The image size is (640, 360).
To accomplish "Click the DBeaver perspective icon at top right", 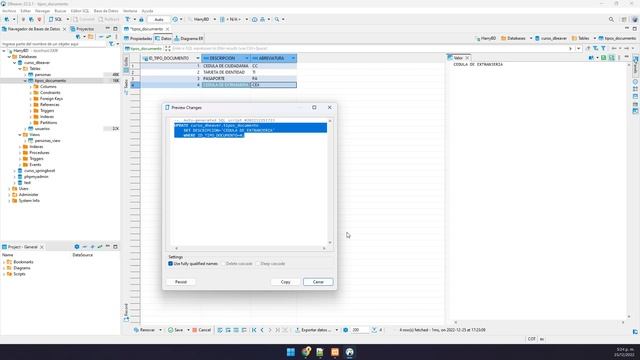I will 635,19.
